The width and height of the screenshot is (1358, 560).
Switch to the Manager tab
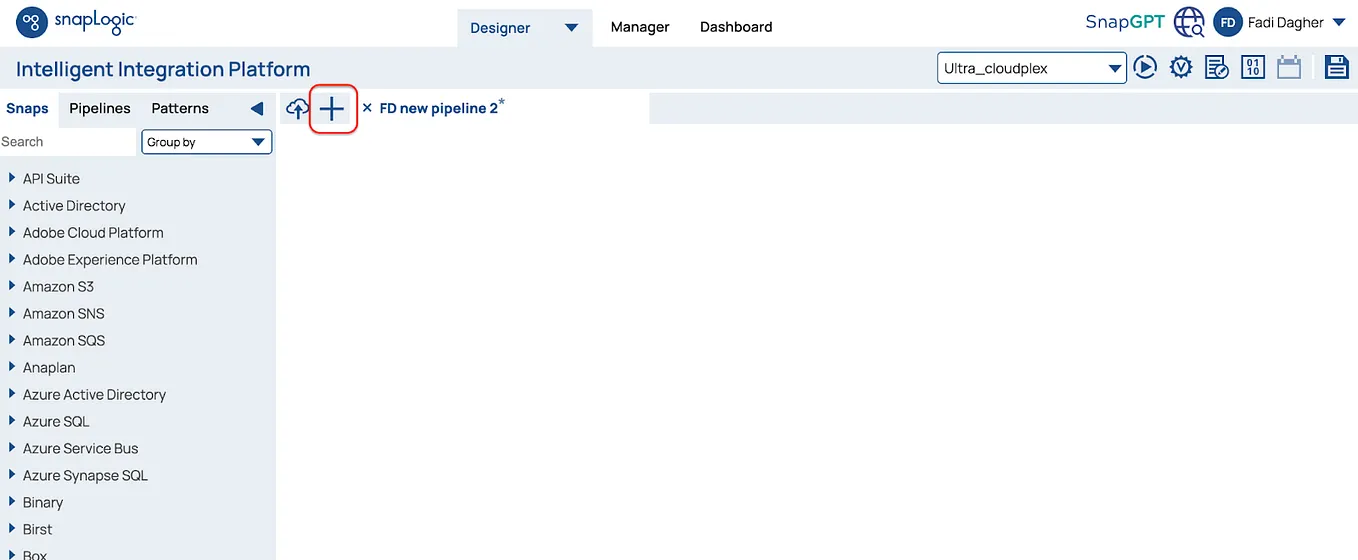pos(640,27)
